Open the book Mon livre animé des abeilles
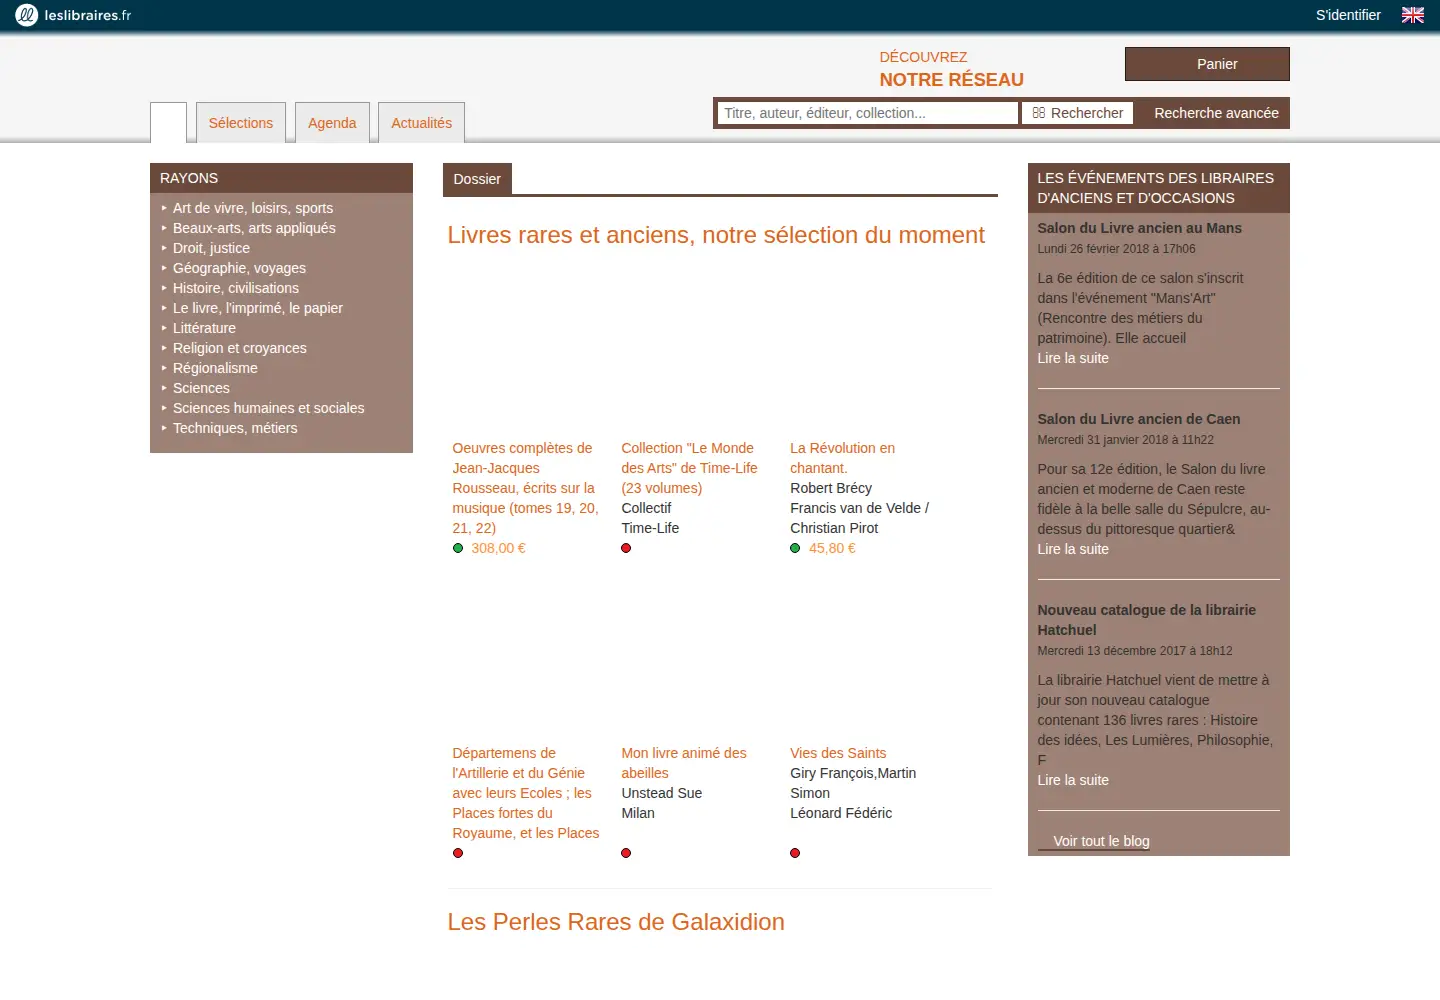Screen dimensions: 1440x1000 (x=684, y=763)
